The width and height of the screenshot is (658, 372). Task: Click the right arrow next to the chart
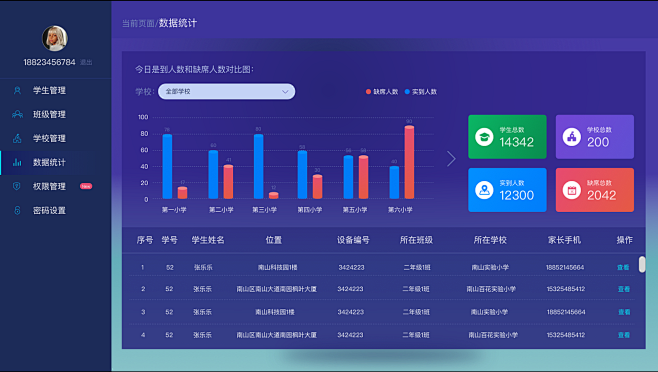point(451,159)
